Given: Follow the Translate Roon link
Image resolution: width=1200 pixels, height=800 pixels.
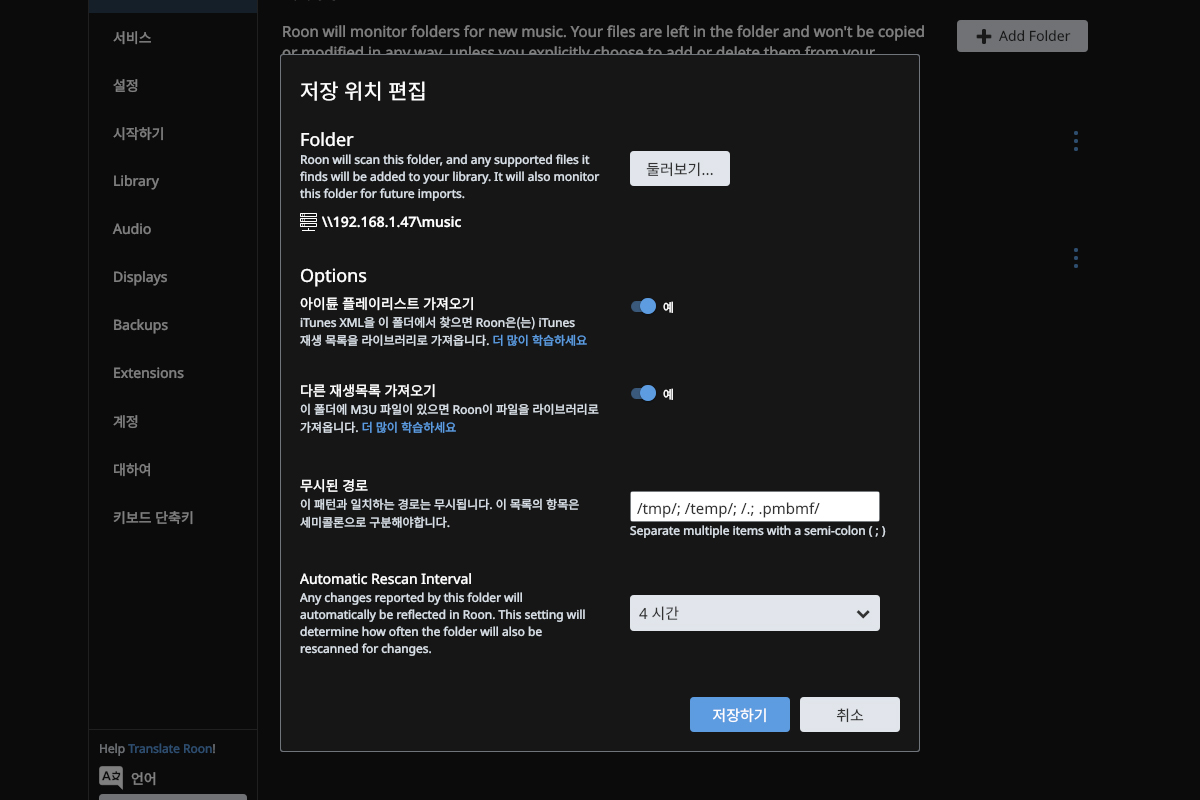Looking at the screenshot, I should (170, 748).
